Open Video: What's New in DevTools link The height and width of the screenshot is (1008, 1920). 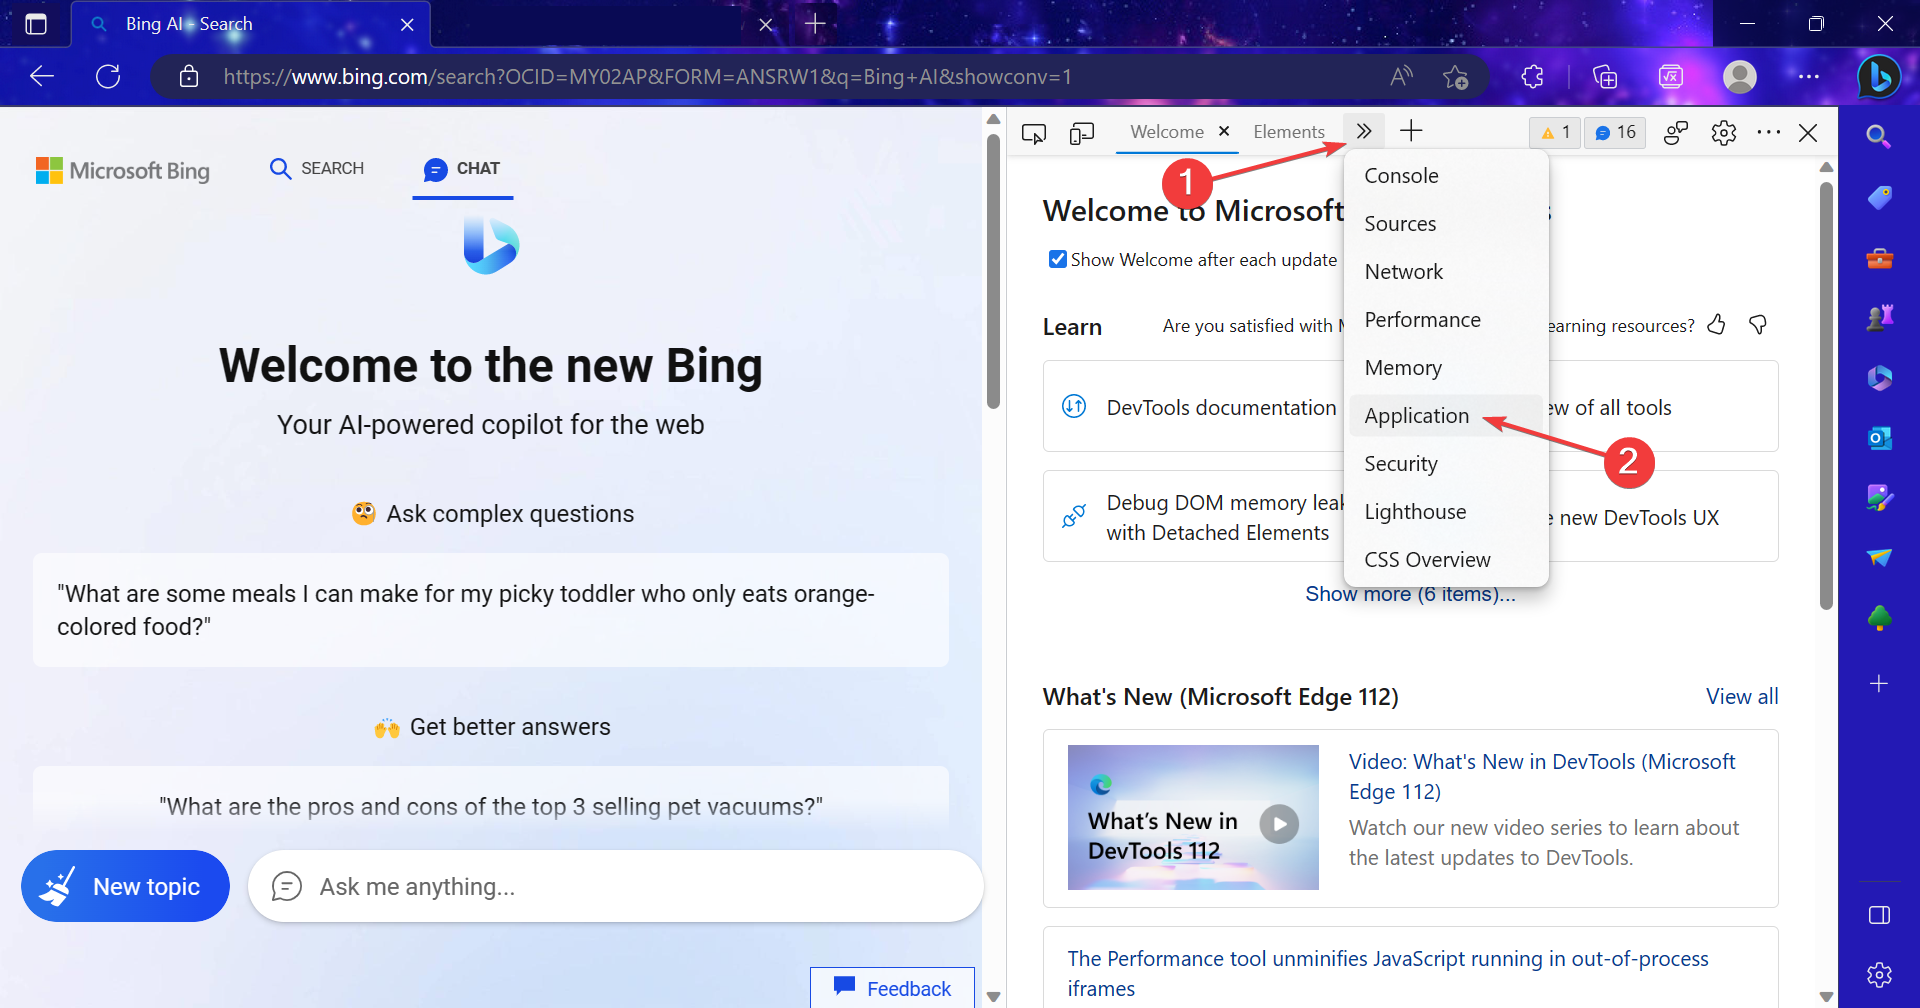click(1542, 777)
